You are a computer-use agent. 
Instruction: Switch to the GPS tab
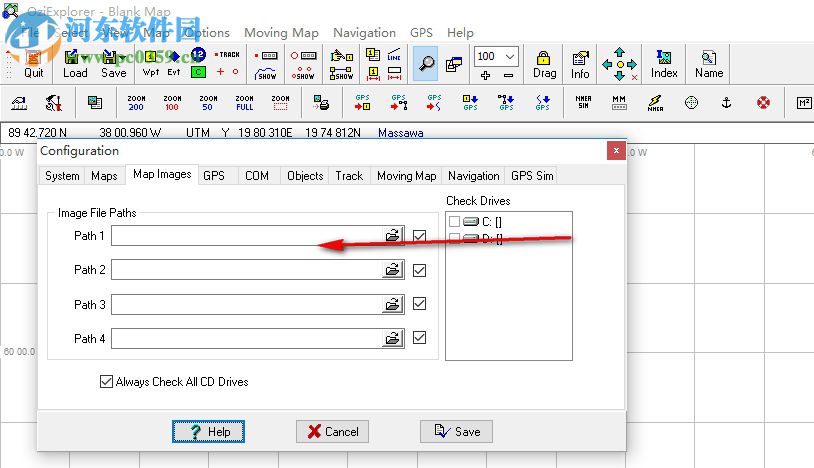point(214,176)
